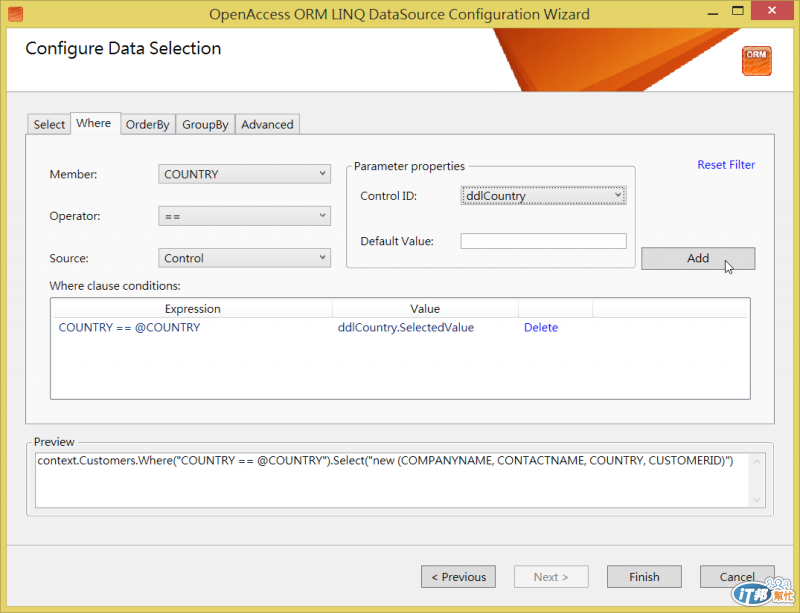Click the Reset Filter link

tap(726, 164)
